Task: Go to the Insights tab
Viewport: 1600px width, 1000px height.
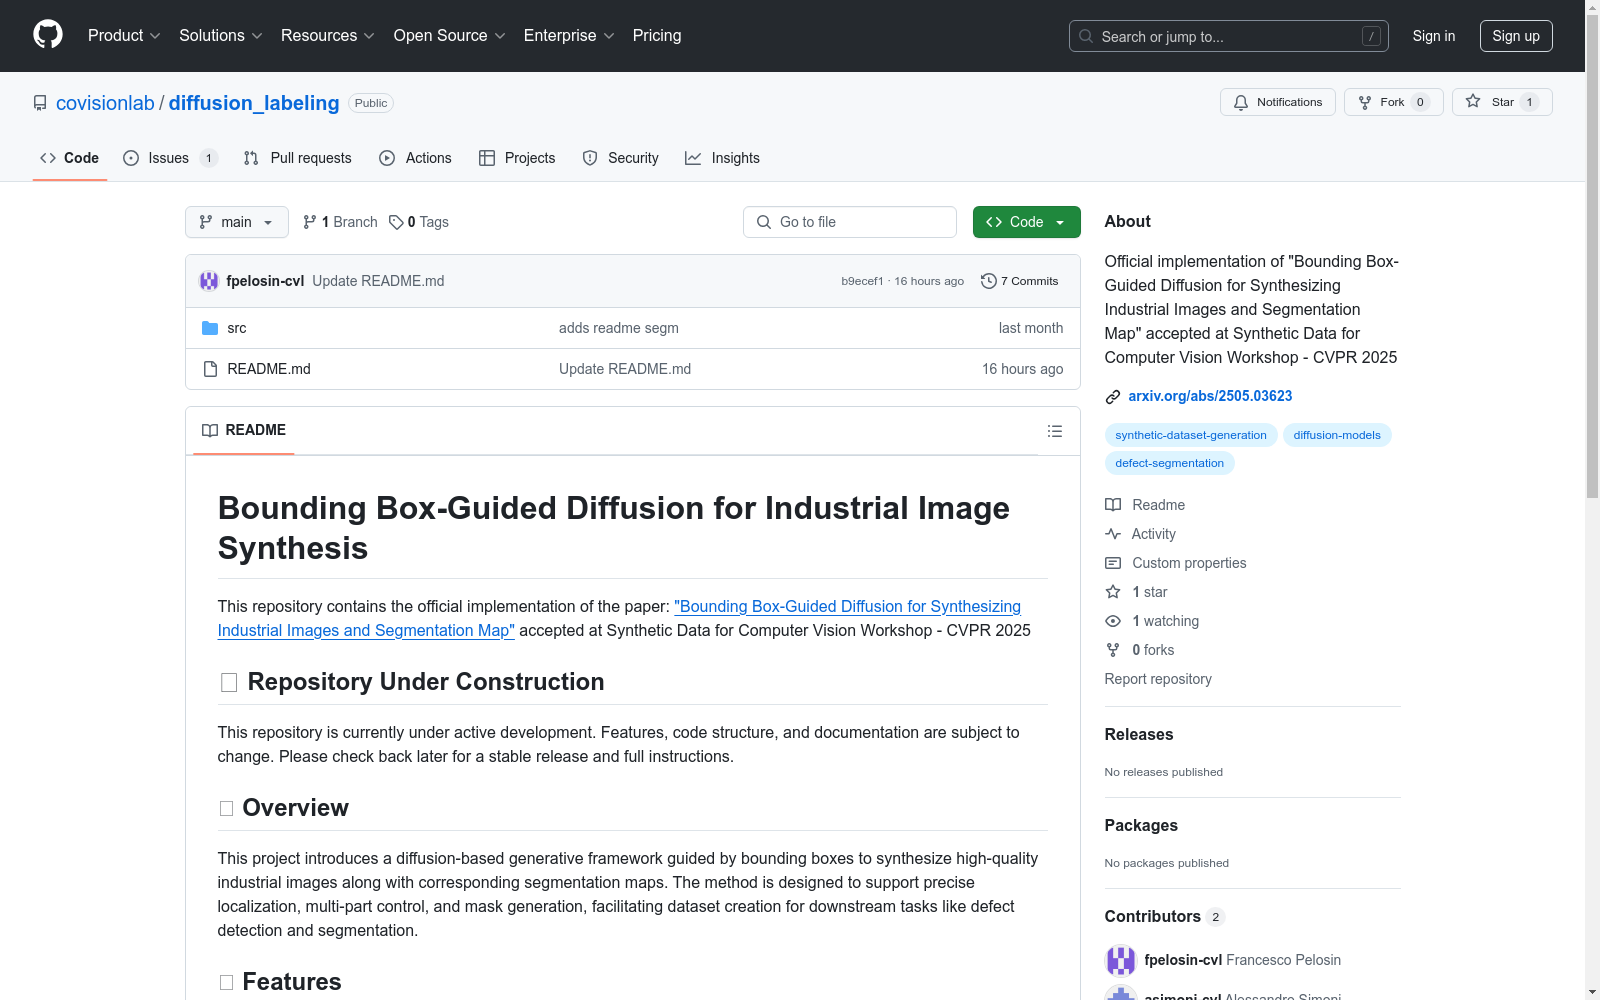Action: 722,158
